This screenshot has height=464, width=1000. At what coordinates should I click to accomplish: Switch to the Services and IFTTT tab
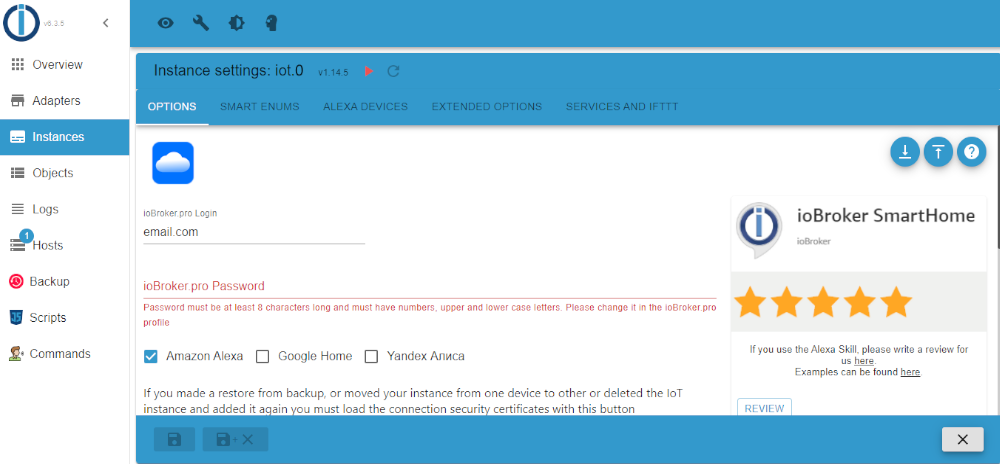(x=622, y=106)
